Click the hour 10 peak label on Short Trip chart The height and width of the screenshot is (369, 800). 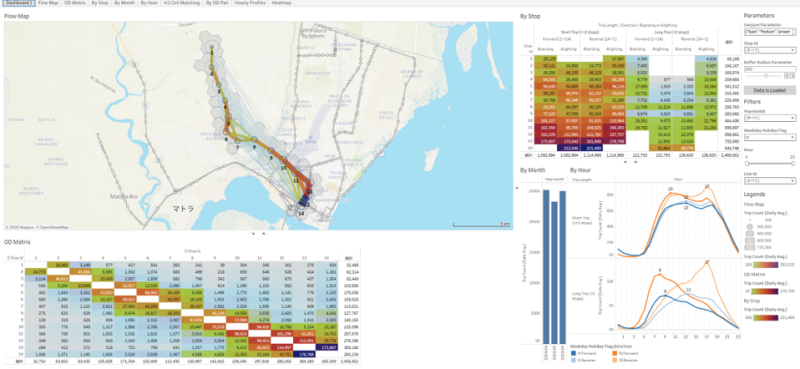(x=670, y=189)
